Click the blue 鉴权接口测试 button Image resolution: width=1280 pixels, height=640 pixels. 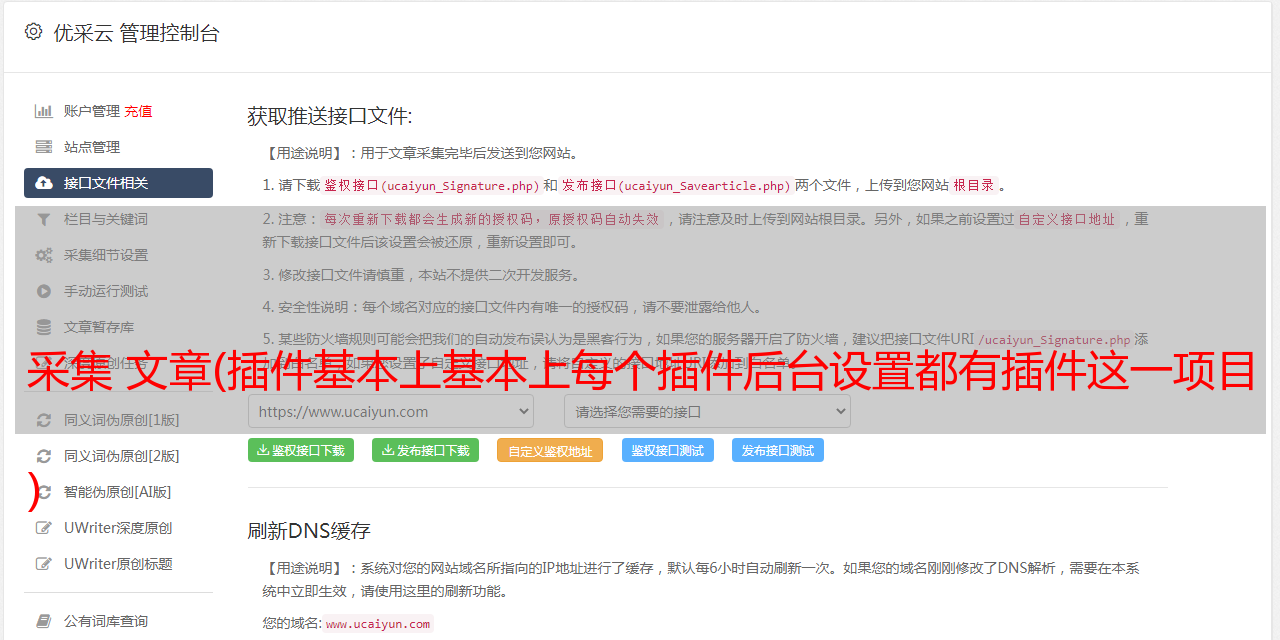[x=668, y=450]
